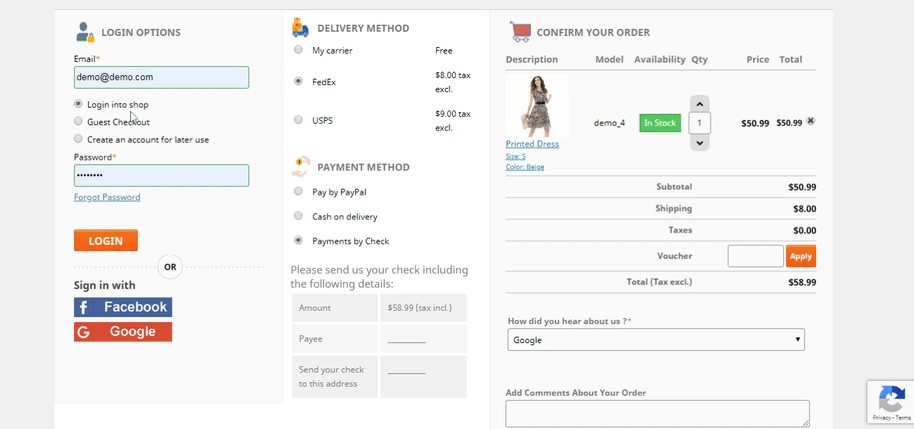Click the Total (Tax excl.) $58.99 value
The image size is (914, 429).
coord(802,282)
